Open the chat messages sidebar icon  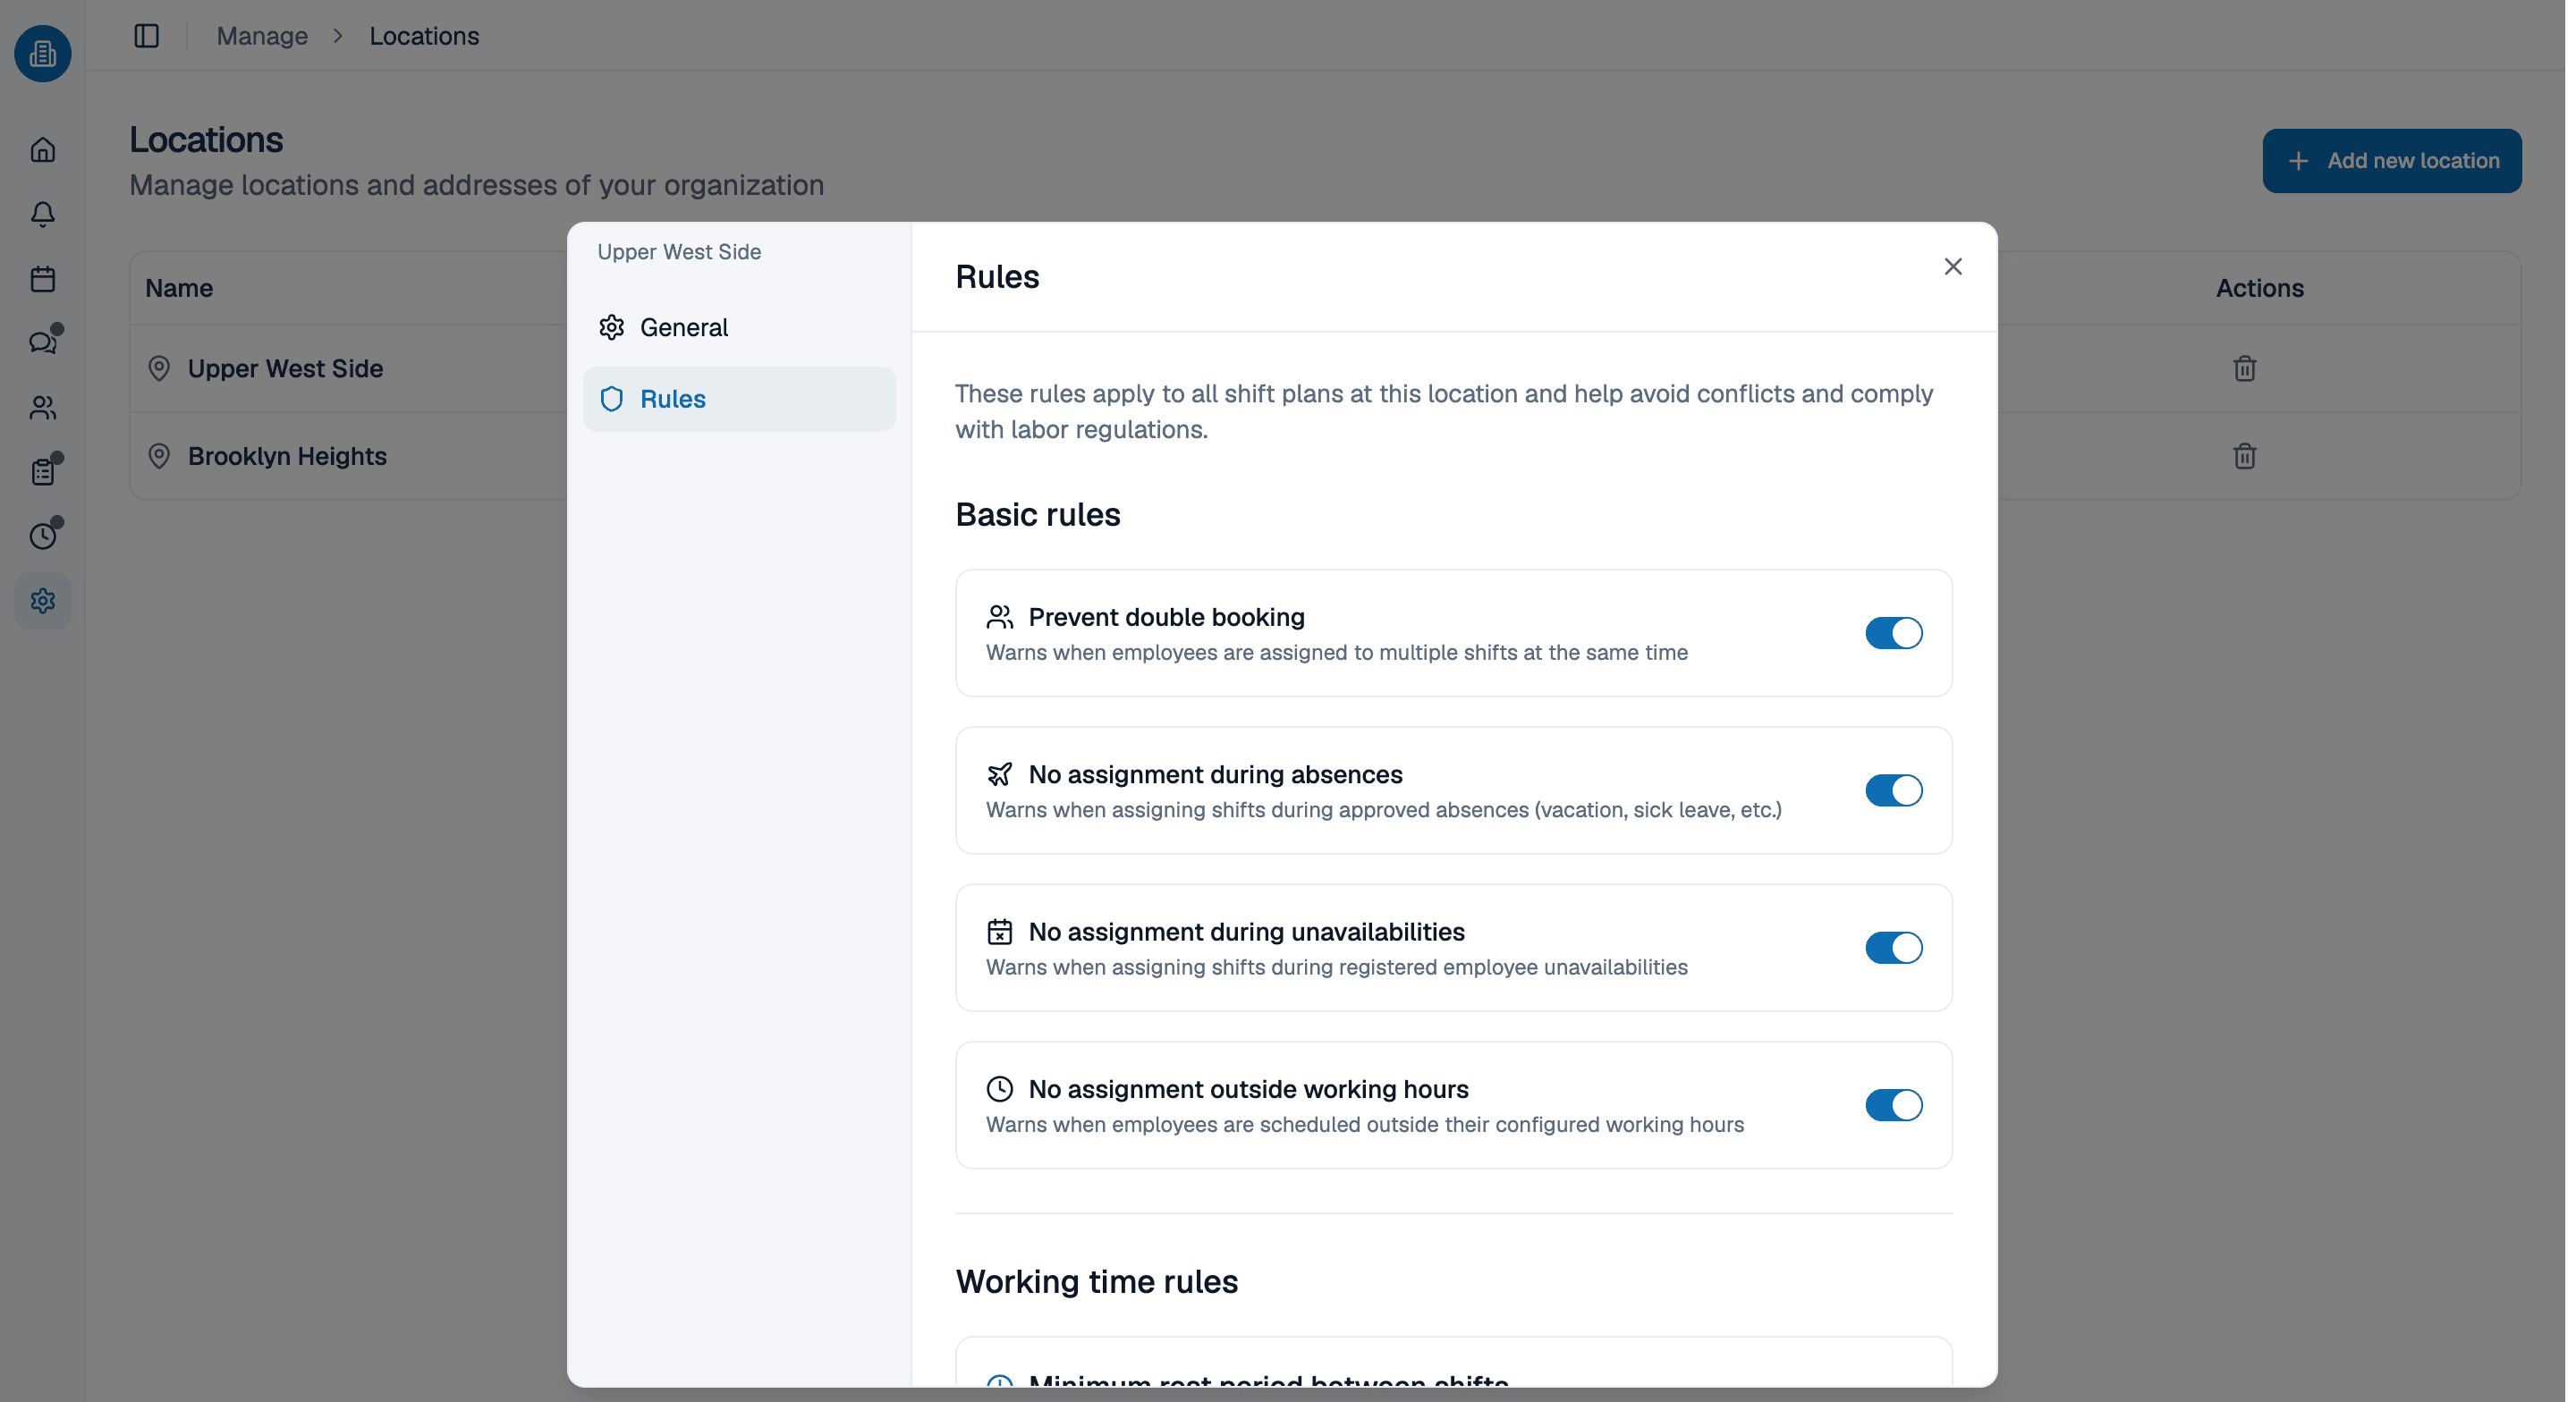[43, 343]
